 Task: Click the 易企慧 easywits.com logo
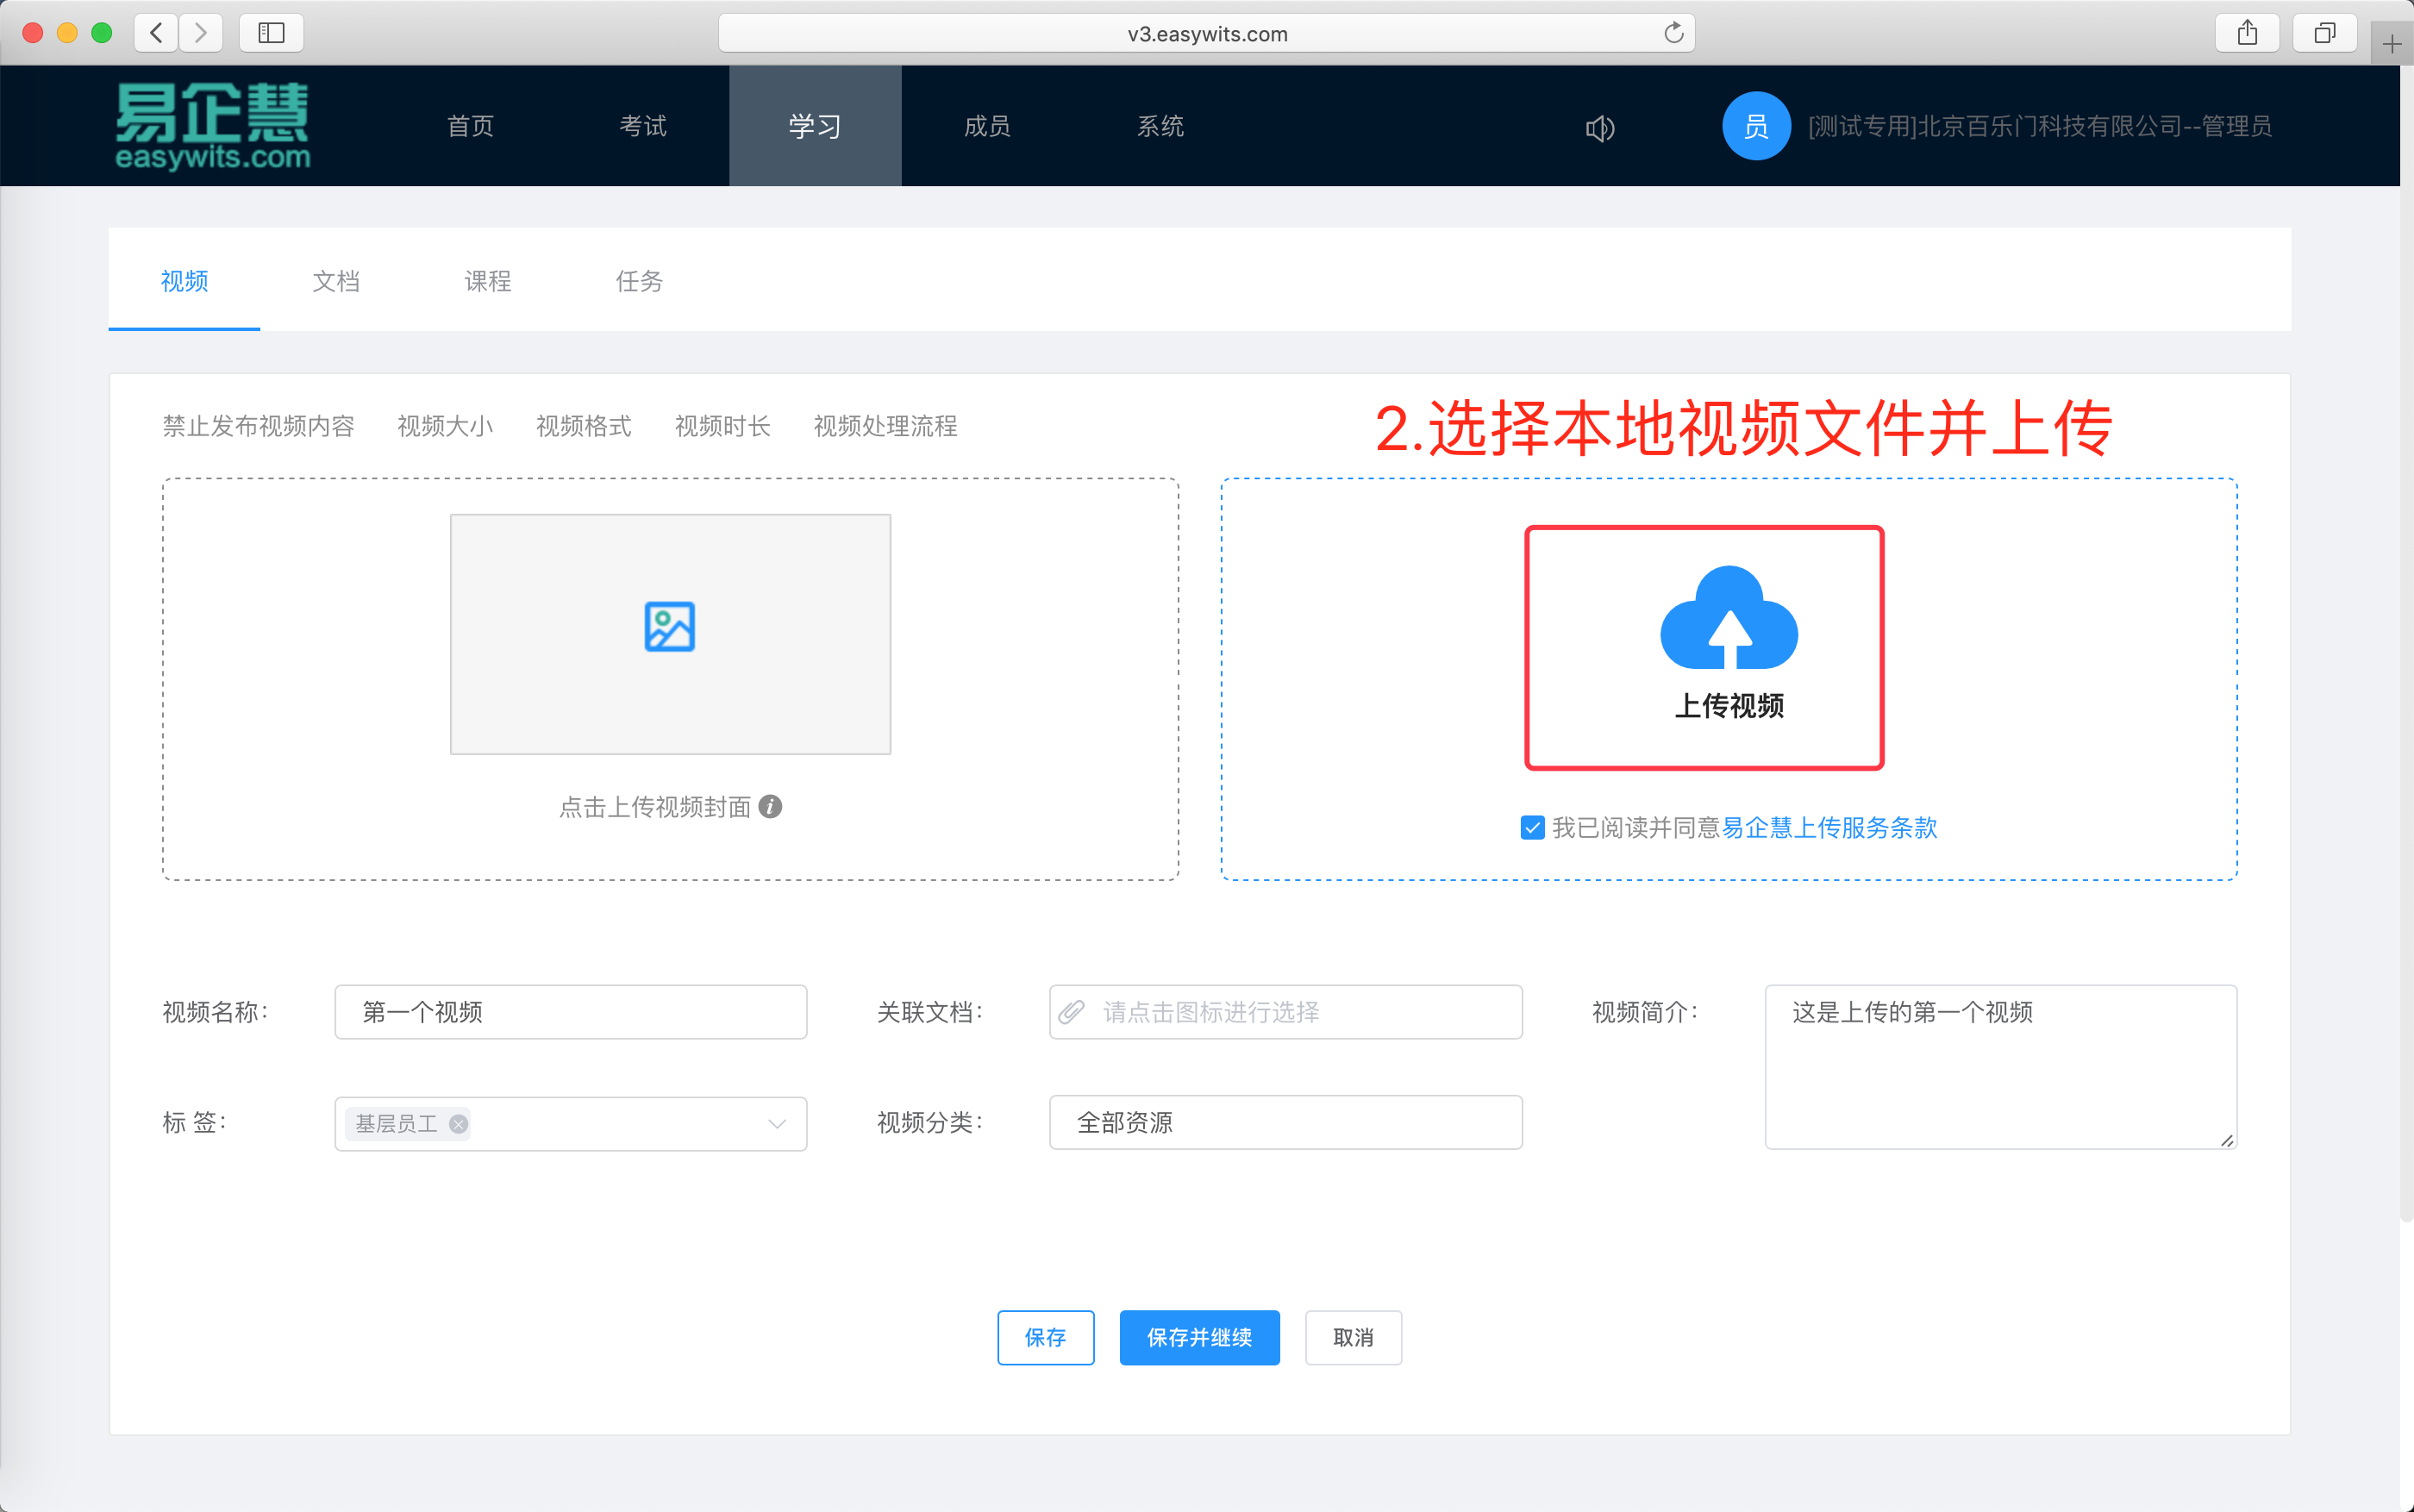point(212,126)
